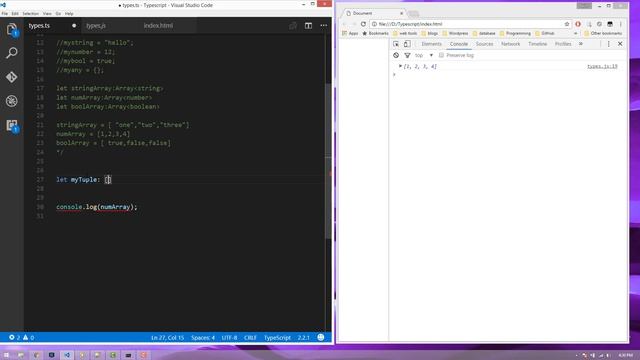
Task: Open the Wordpress bookmark folder
Action: pyautogui.click(x=455, y=33)
